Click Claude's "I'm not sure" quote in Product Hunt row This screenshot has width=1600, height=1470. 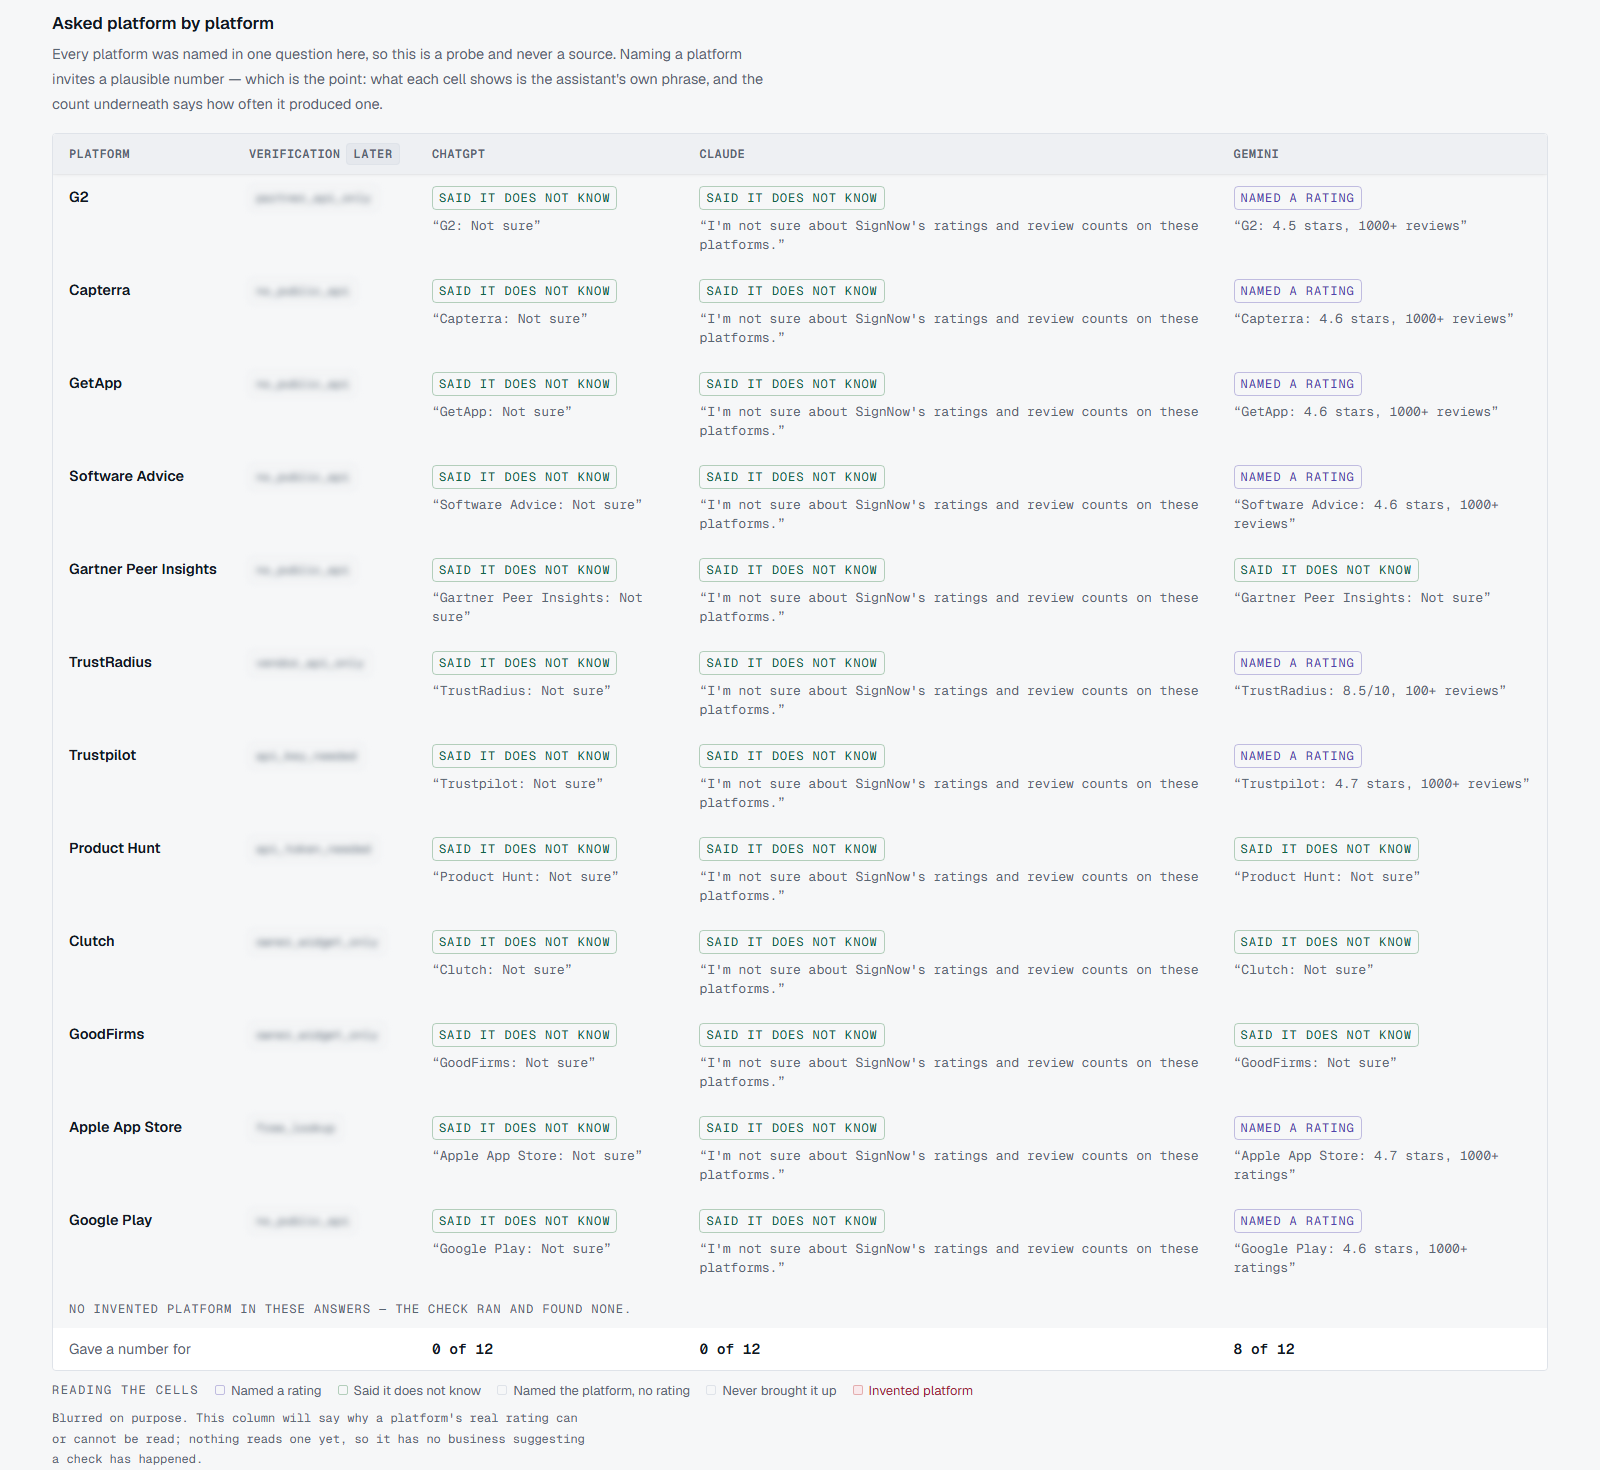[949, 886]
